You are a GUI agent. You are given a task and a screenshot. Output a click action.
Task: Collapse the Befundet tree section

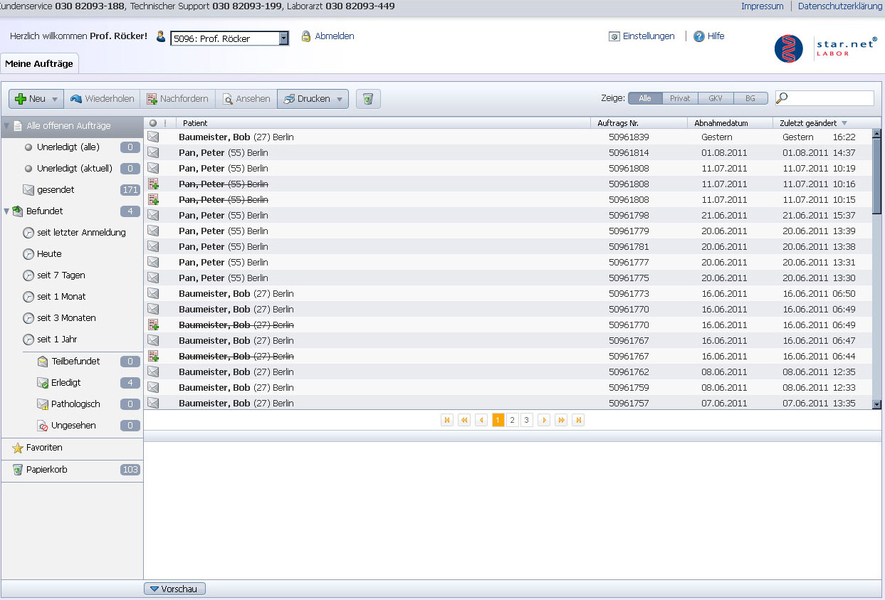[x=7, y=211]
